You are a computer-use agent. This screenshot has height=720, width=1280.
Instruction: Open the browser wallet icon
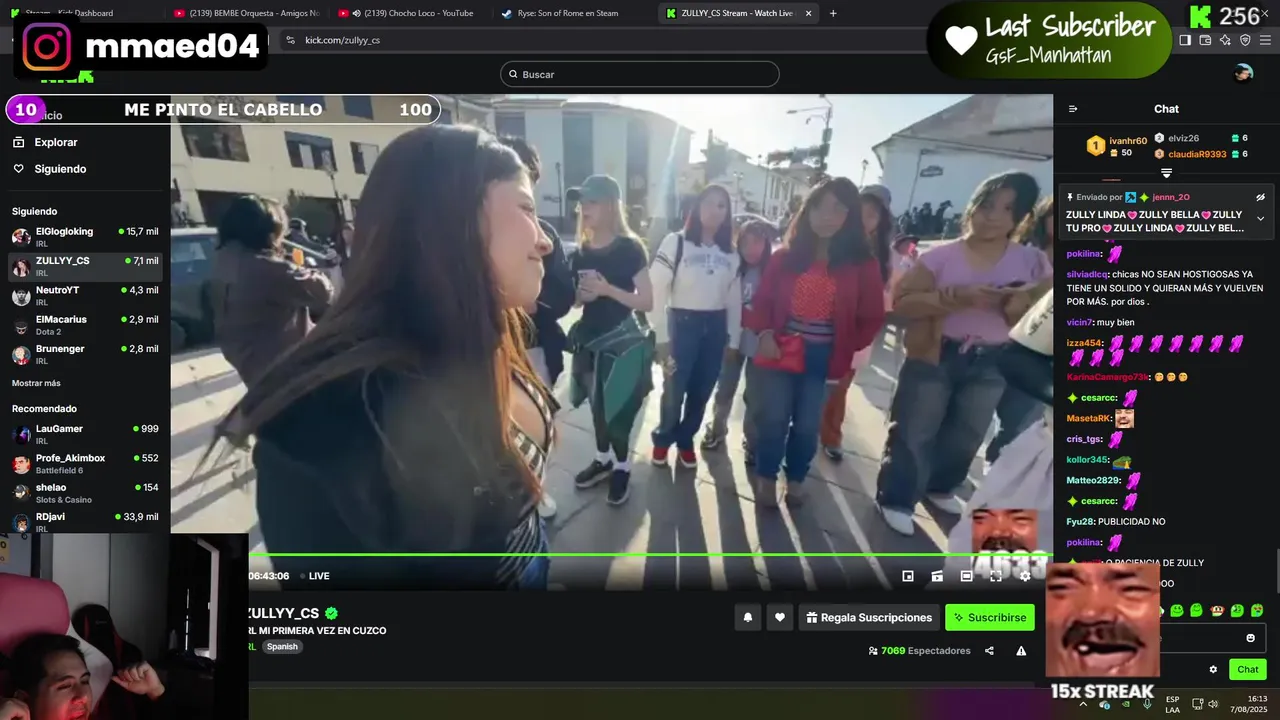point(1205,40)
